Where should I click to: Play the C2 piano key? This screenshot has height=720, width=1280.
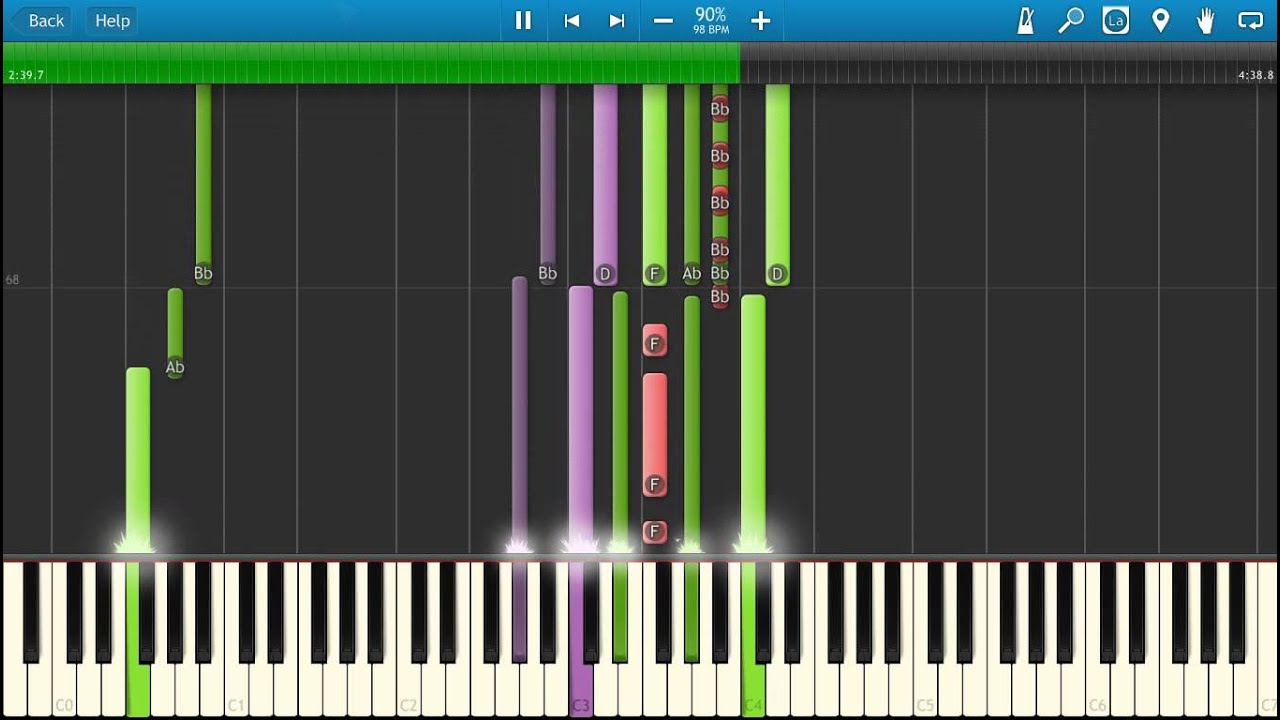click(x=408, y=690)
